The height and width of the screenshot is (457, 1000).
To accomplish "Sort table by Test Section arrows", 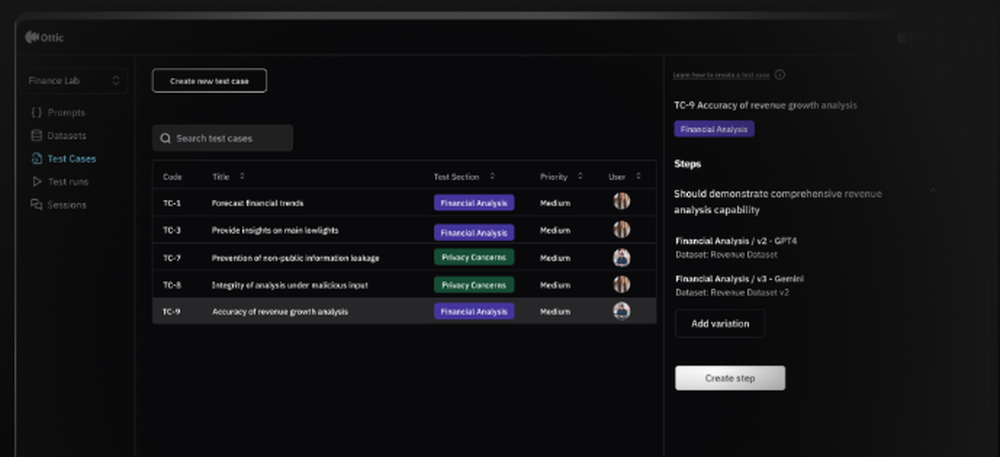I will tap(492, 177).
